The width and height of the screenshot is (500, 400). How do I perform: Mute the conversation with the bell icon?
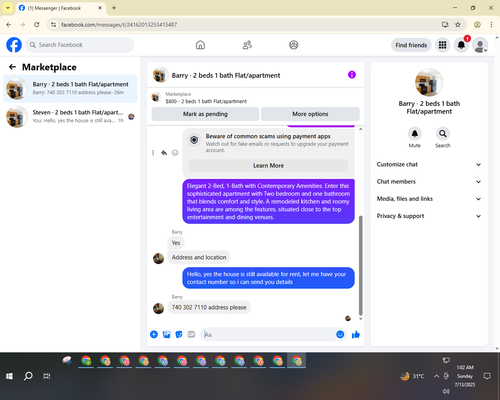coord(415,134)
